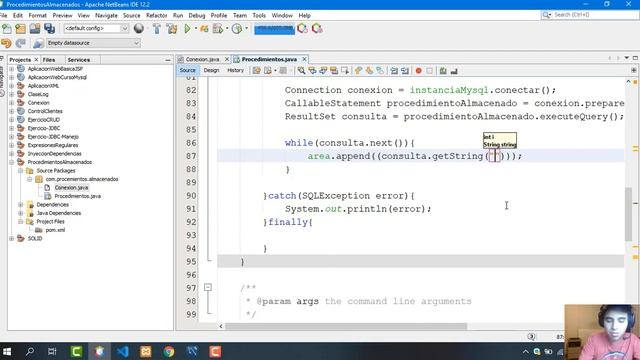Click the Undo icon
This screenshot has width=640, height=360.
(x=6, y=43)
